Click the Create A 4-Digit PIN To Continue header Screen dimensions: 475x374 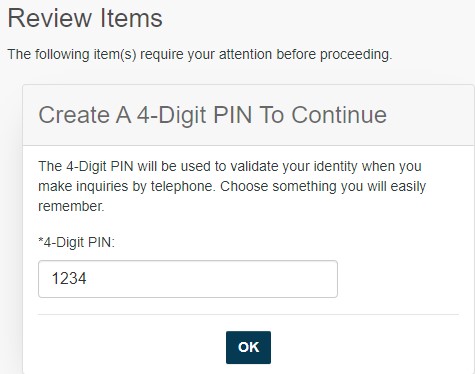pos(213,115)
